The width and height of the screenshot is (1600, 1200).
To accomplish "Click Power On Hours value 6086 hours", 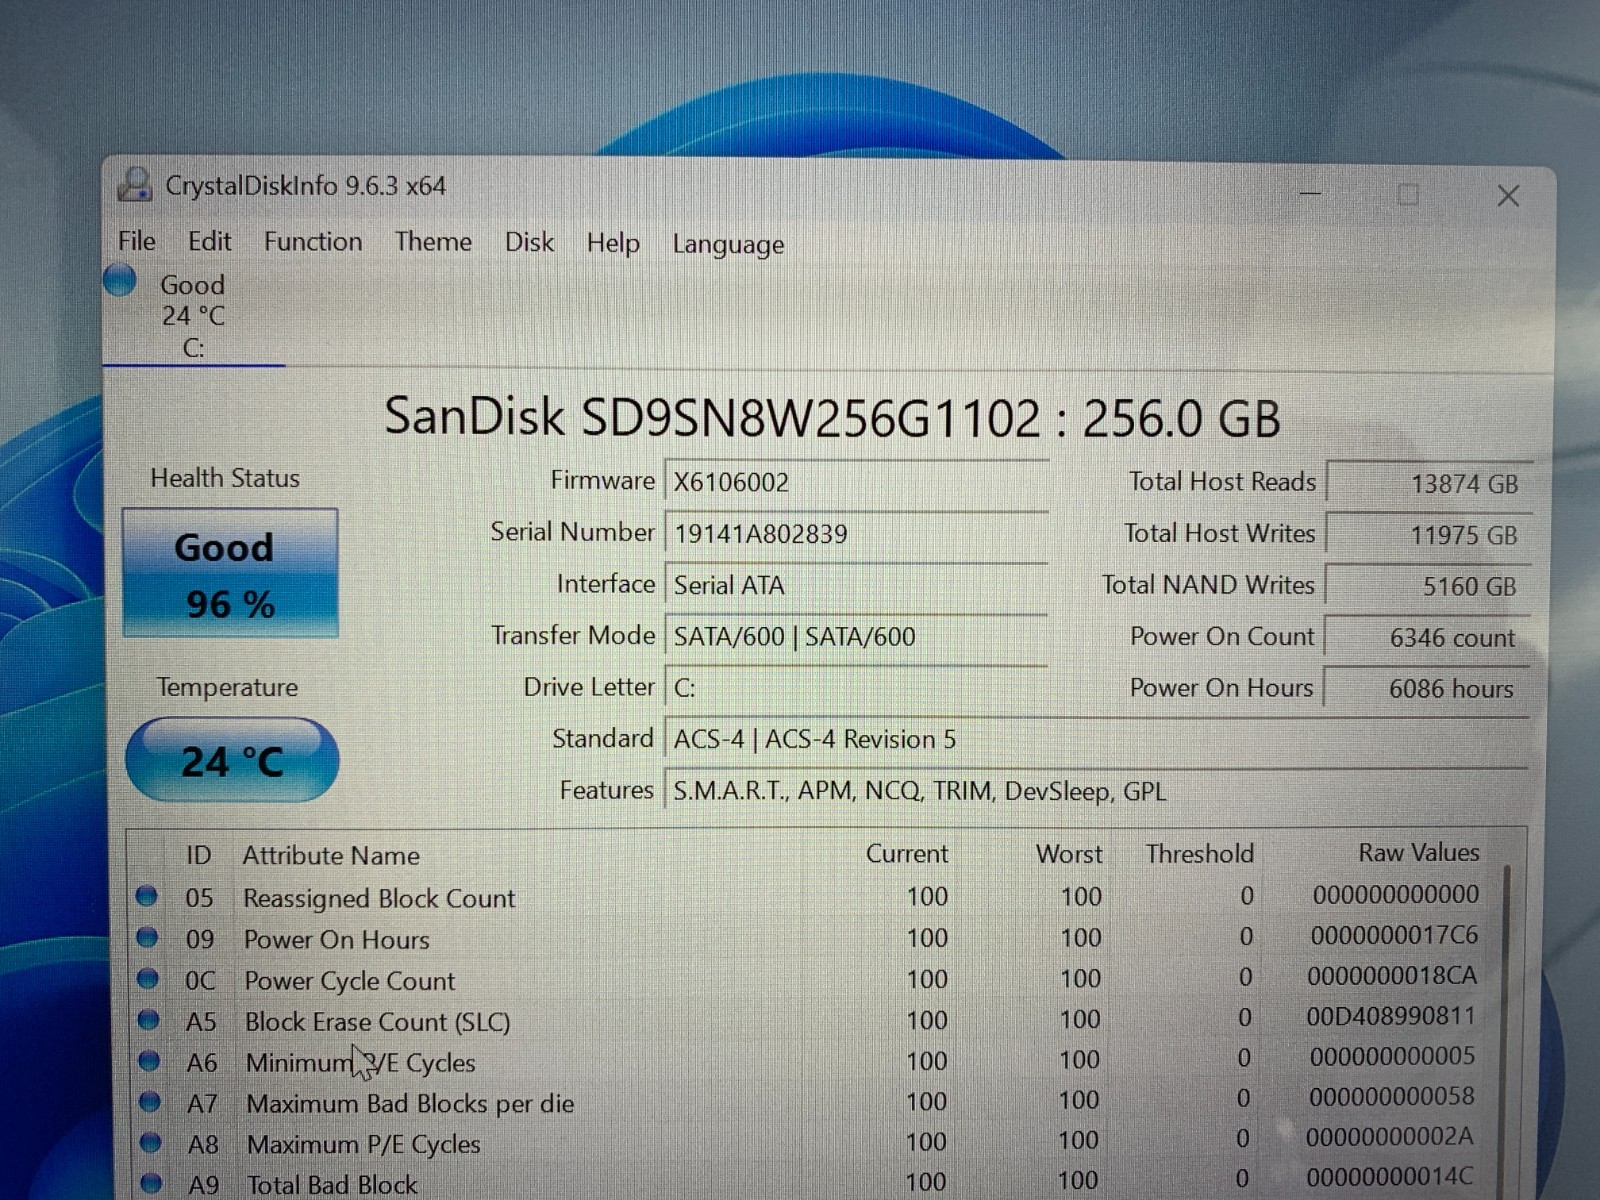I will (x=1424, y=688).
